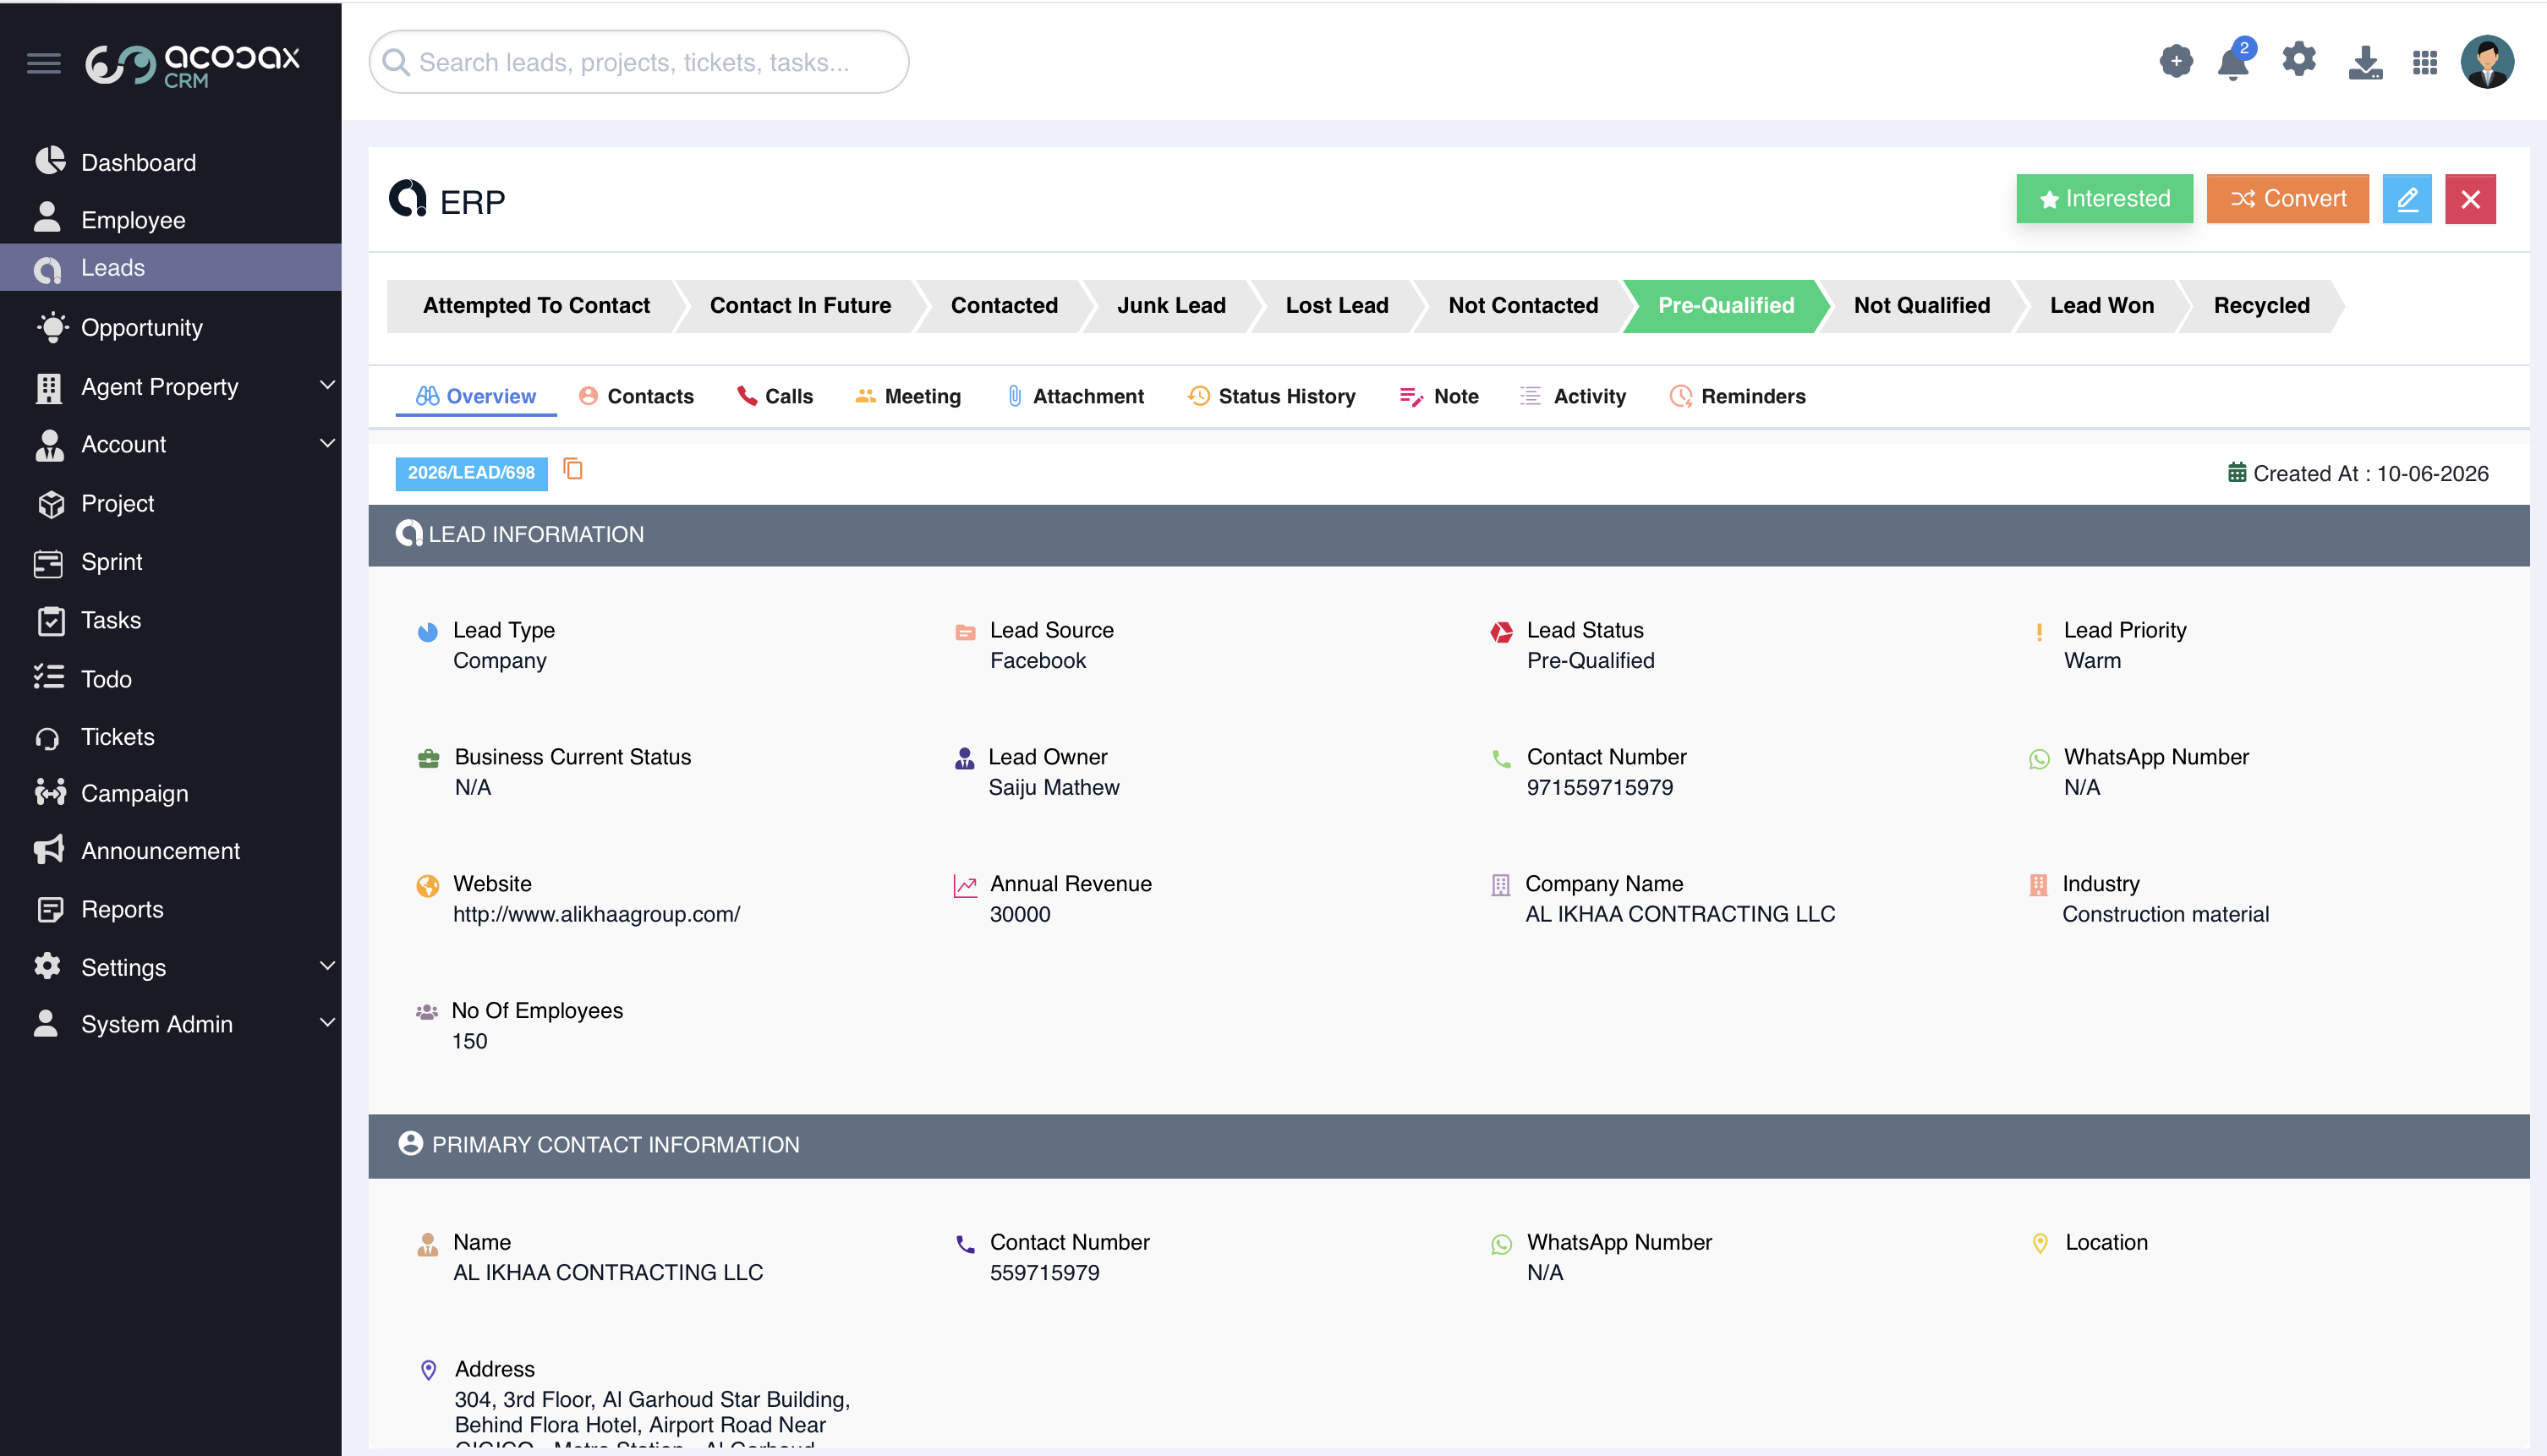Open the user profile avatar
This screenshot has width=2547, height=1456.
click(x=2488, y=62)
